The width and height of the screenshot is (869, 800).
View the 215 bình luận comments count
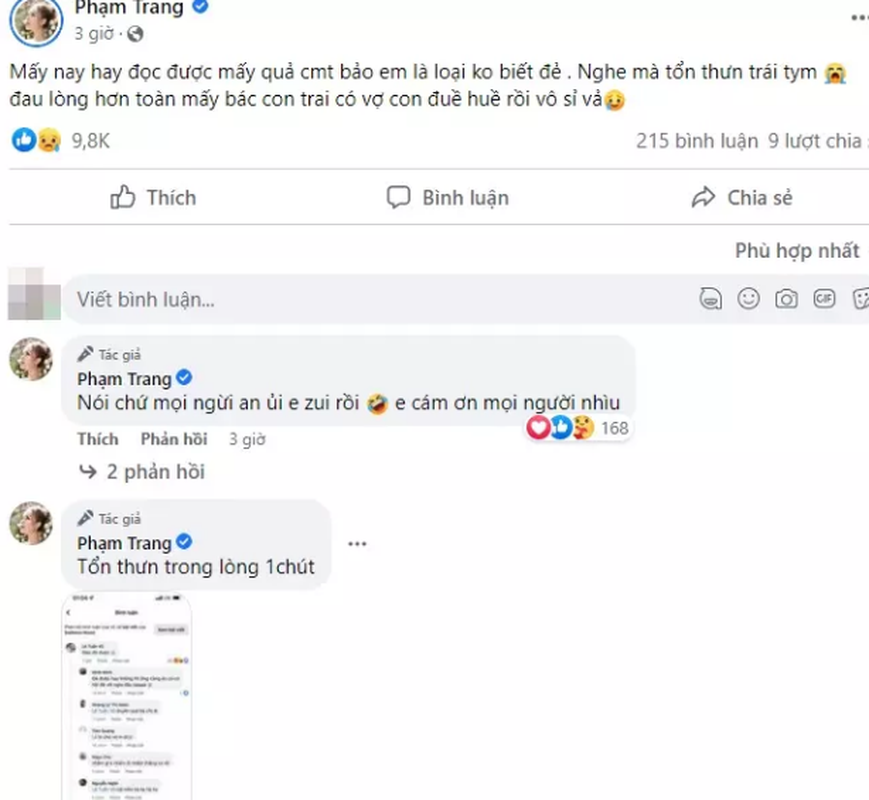click(697, 141)
